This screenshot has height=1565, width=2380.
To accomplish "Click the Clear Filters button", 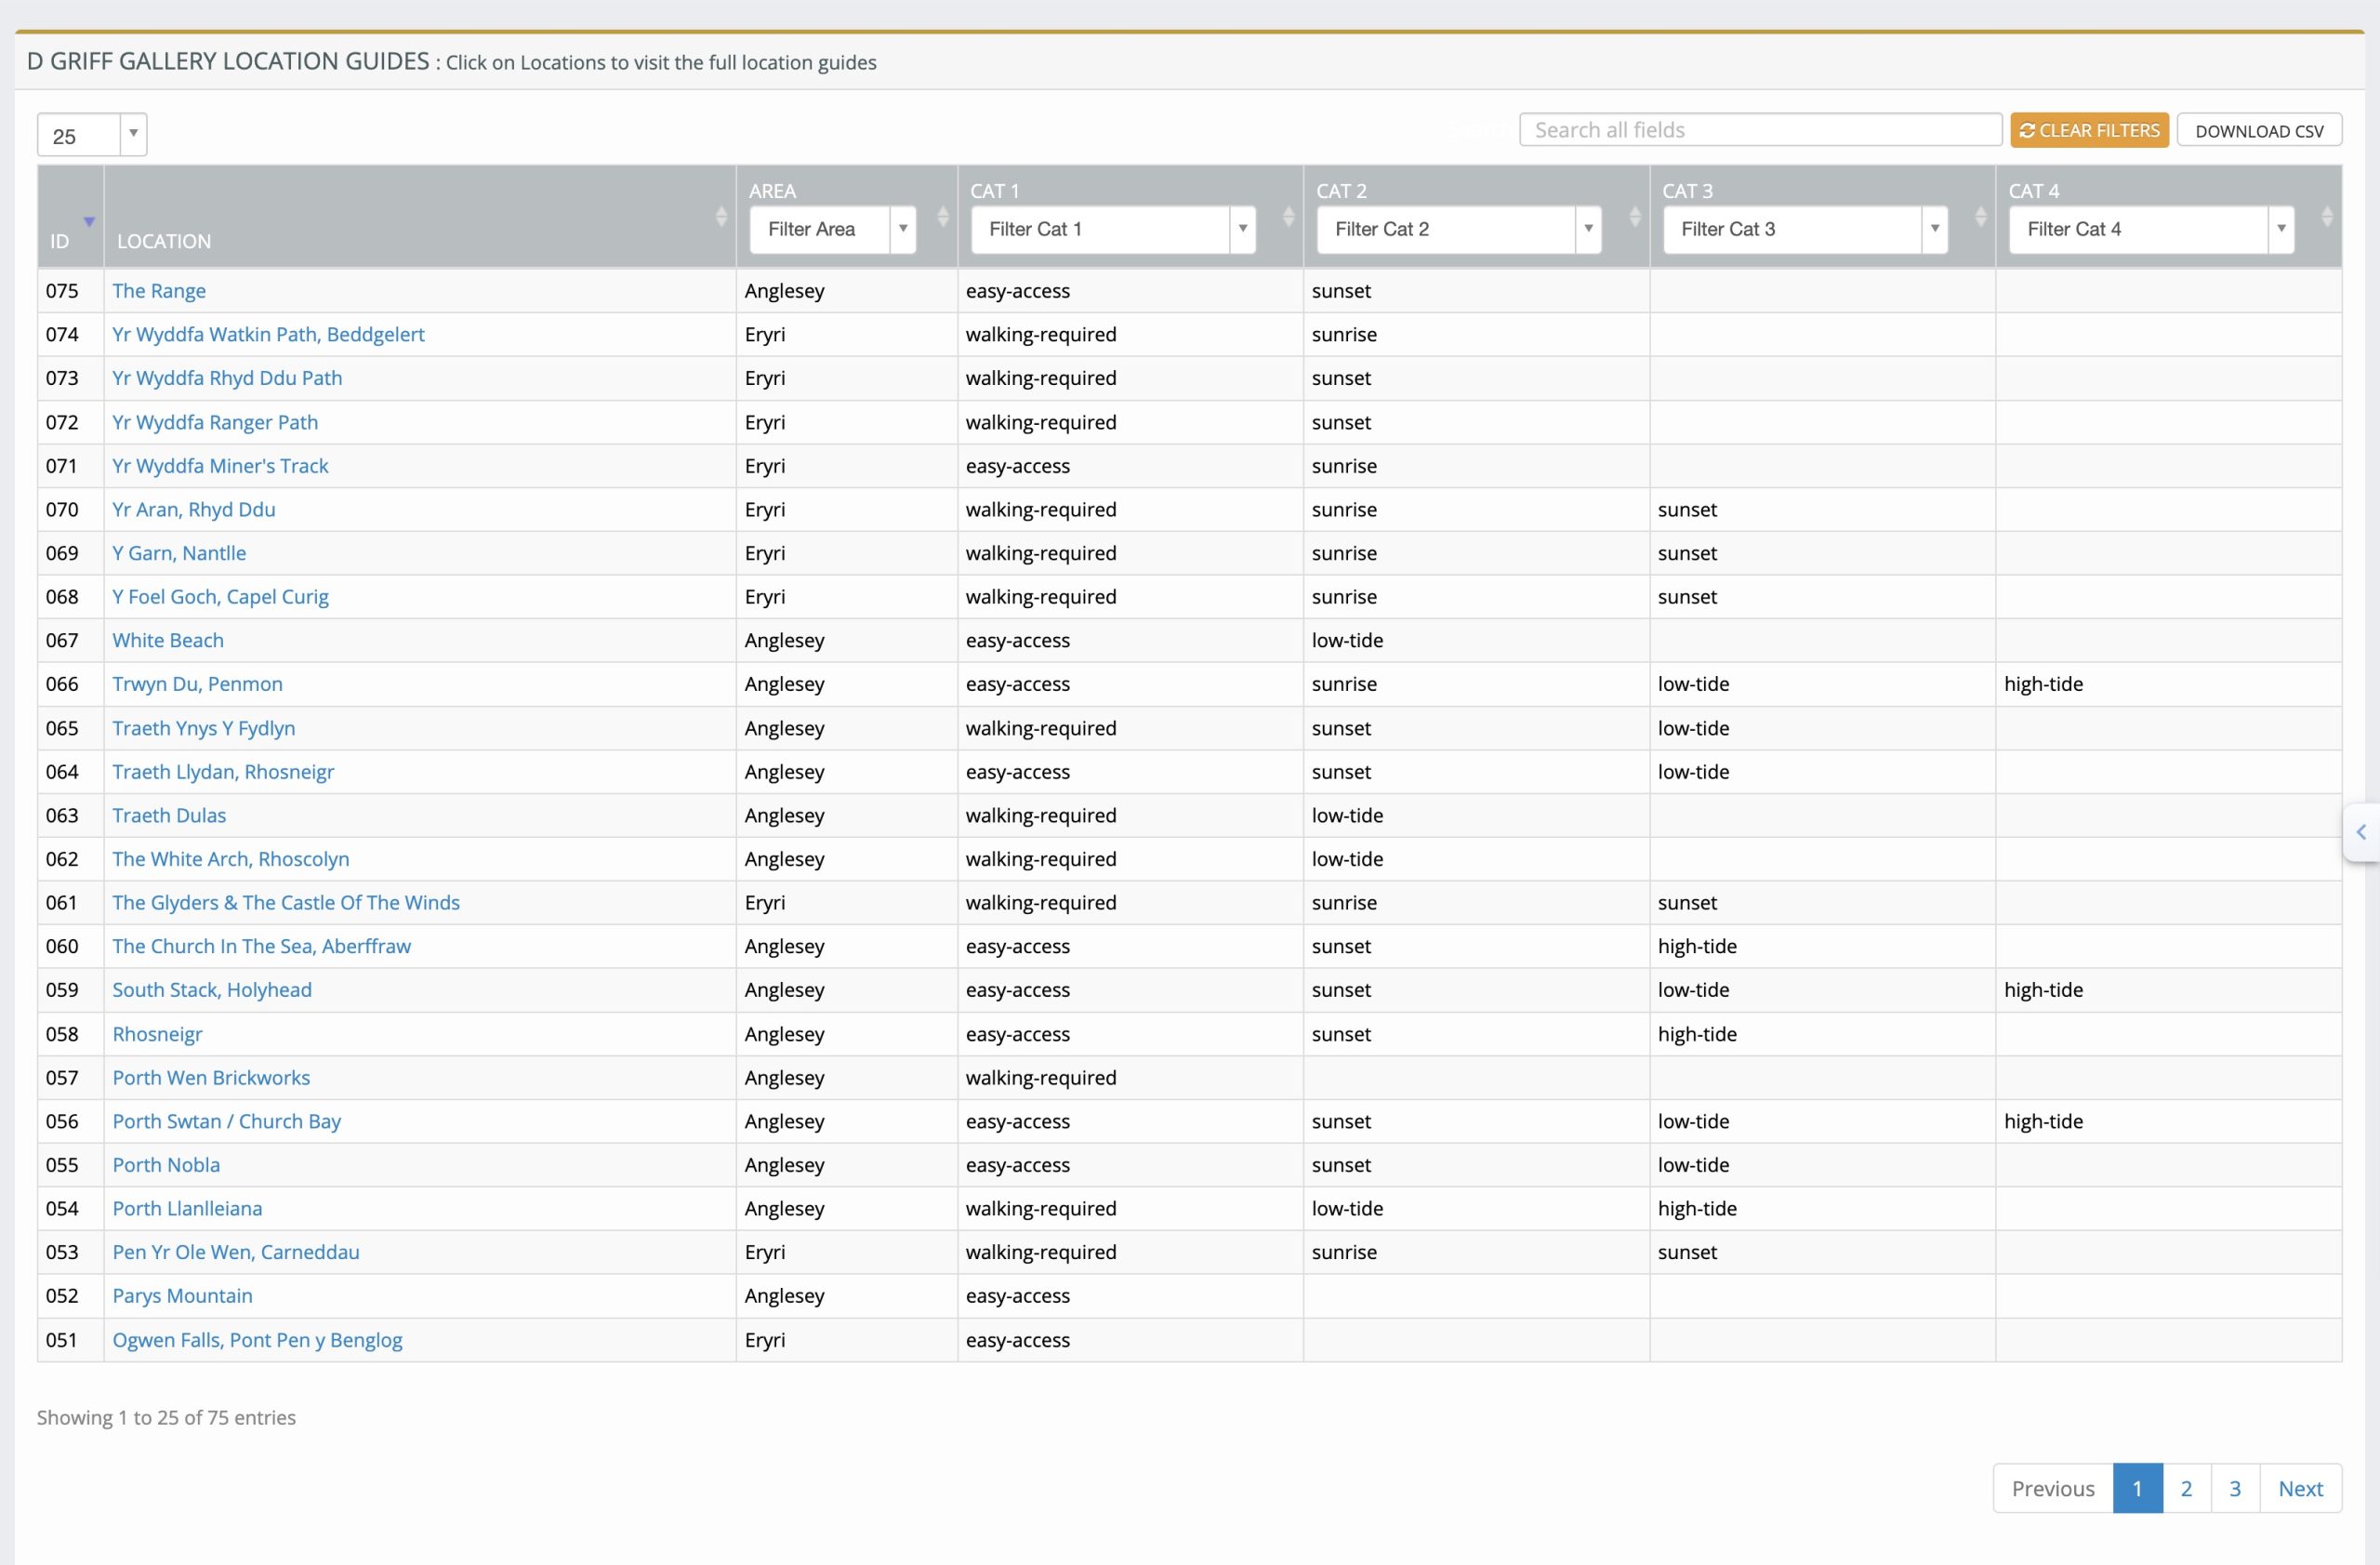I will point(2088,131).
